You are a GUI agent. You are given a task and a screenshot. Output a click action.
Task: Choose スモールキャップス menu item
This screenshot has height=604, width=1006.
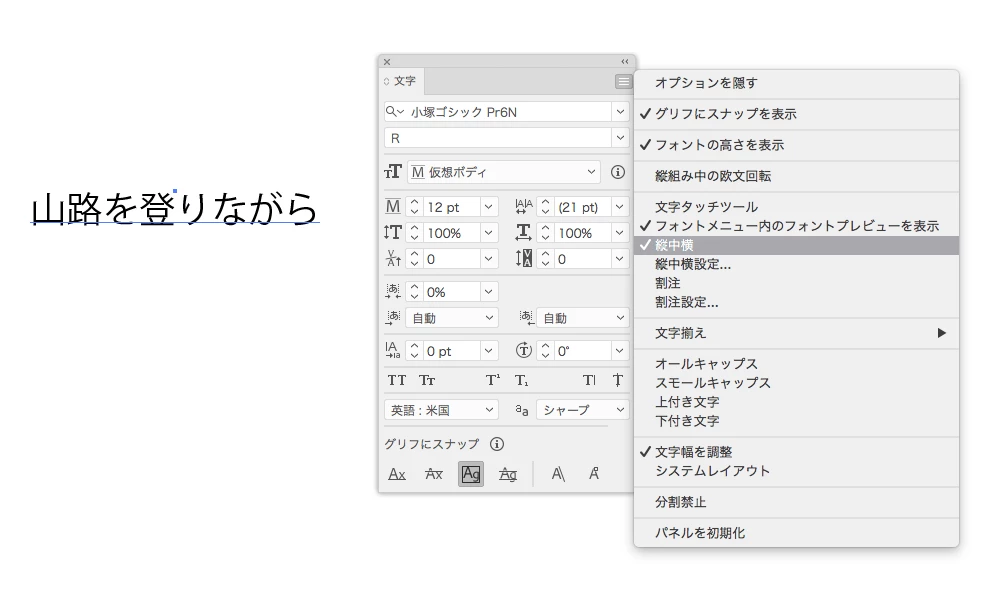(x=796, y=383)
